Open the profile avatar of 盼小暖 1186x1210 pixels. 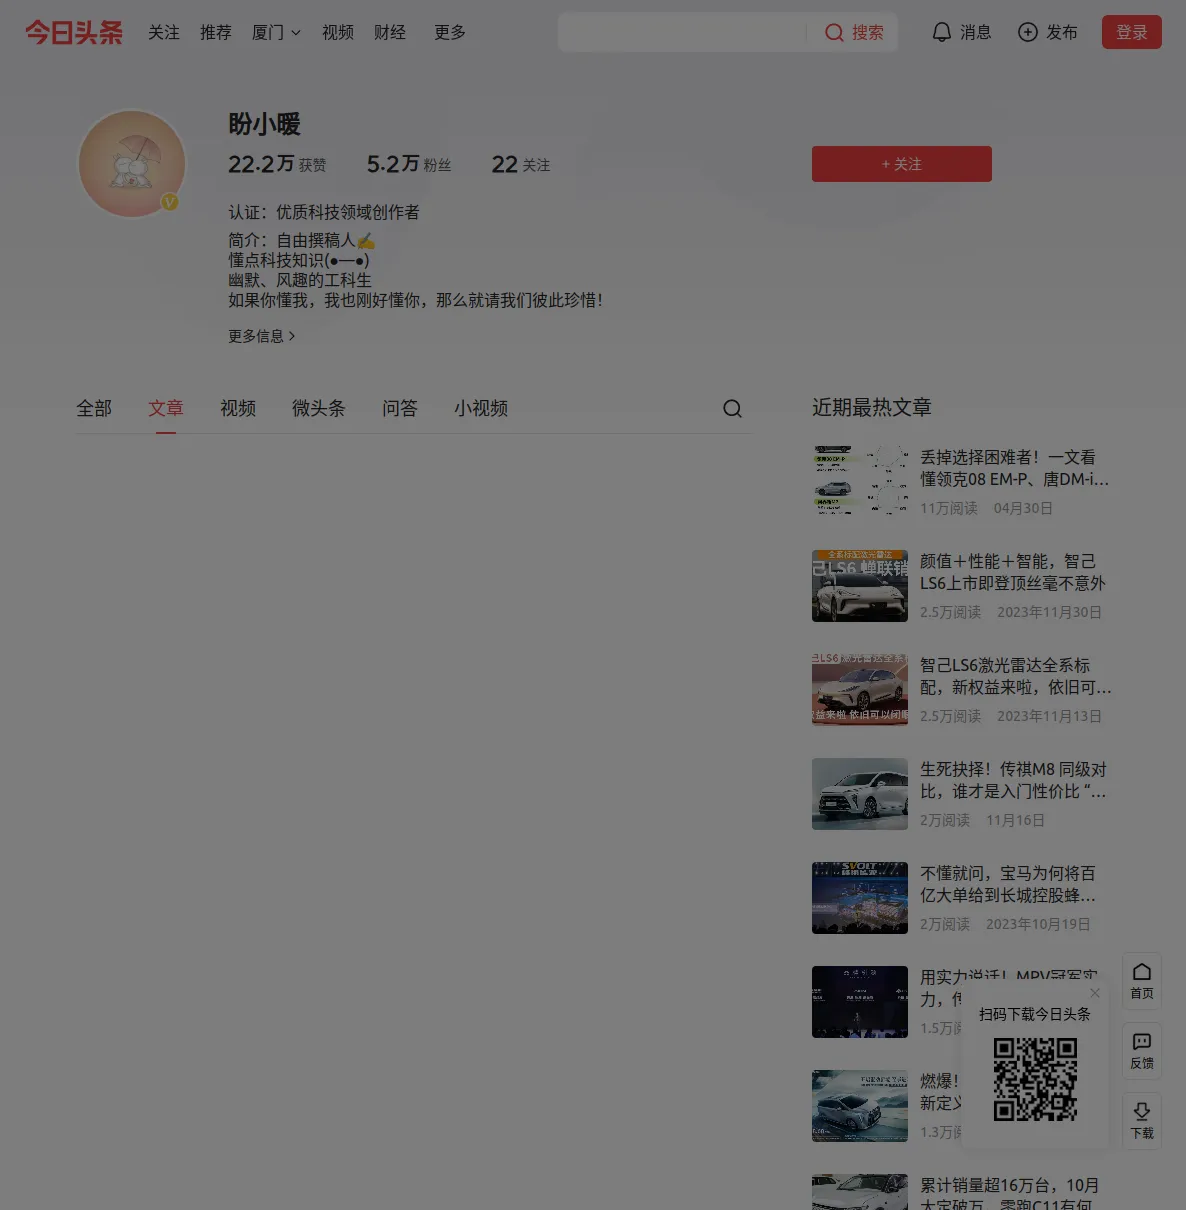point(132,164)
